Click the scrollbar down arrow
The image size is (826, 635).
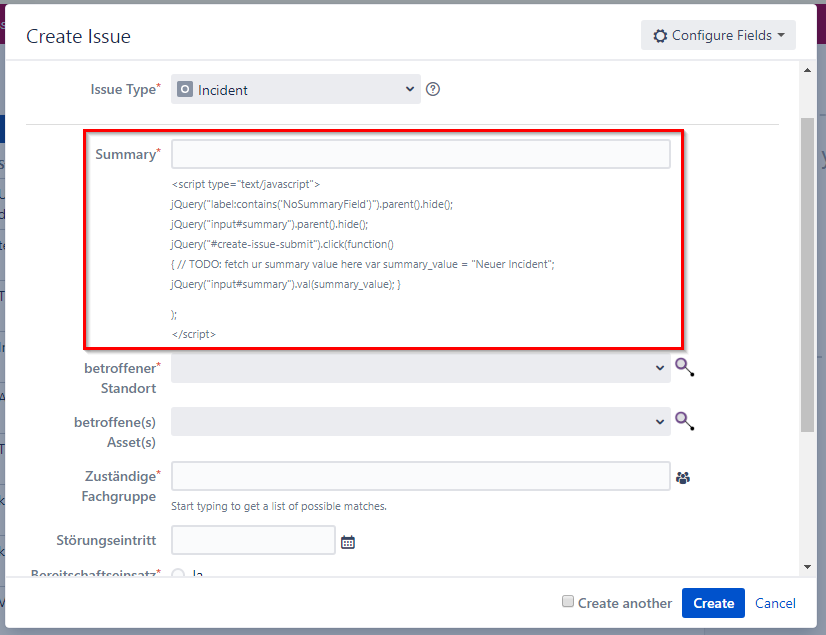pos(808,567)
